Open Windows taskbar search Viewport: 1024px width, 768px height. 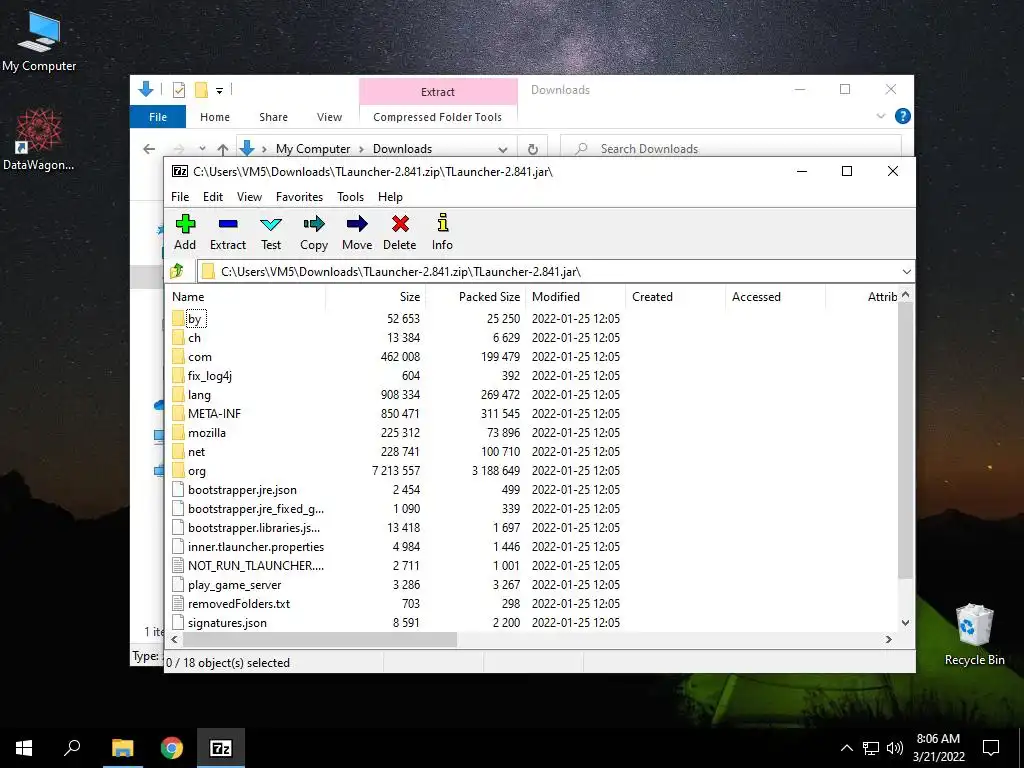pos(72,748)
